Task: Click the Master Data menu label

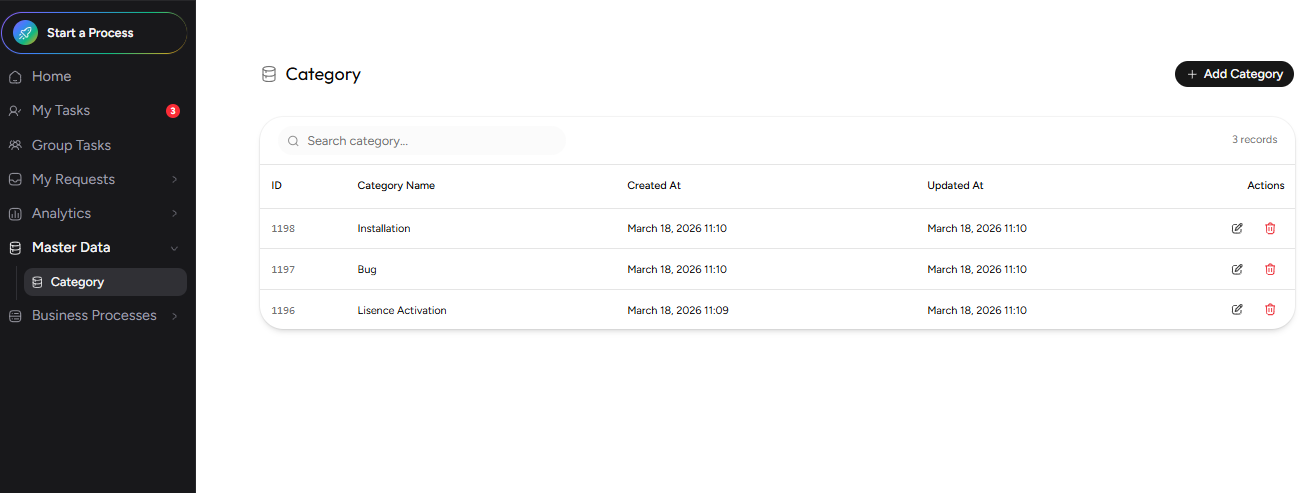Action: point(71,248)
